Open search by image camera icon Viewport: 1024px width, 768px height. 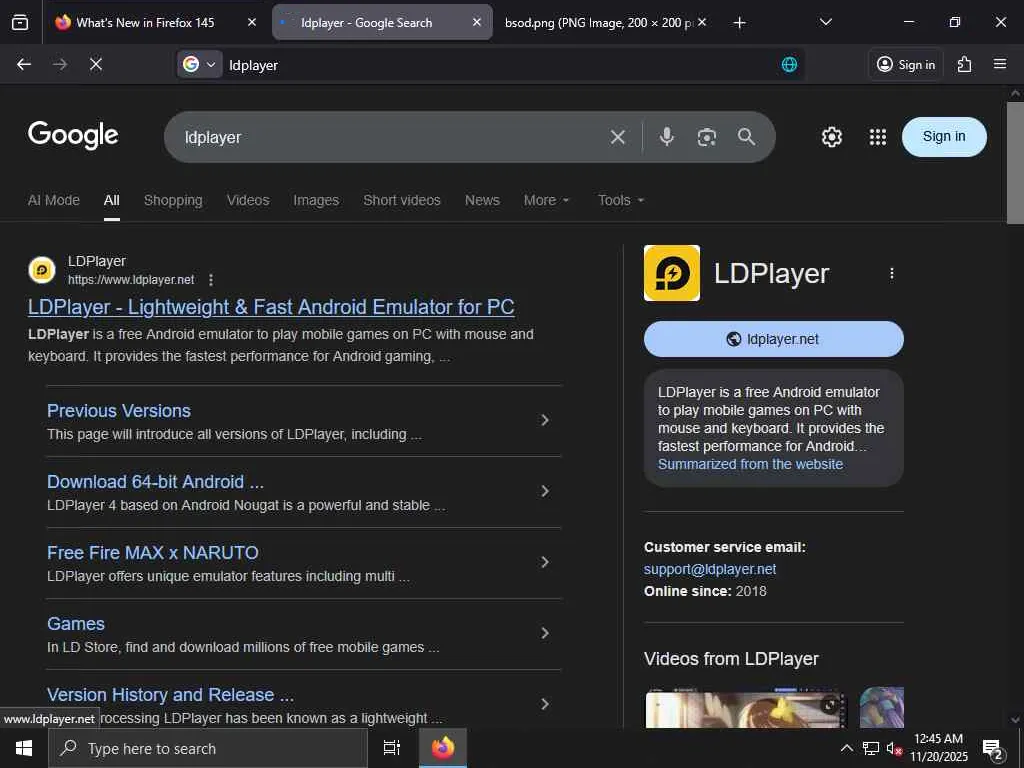click(x=707, y=137)
